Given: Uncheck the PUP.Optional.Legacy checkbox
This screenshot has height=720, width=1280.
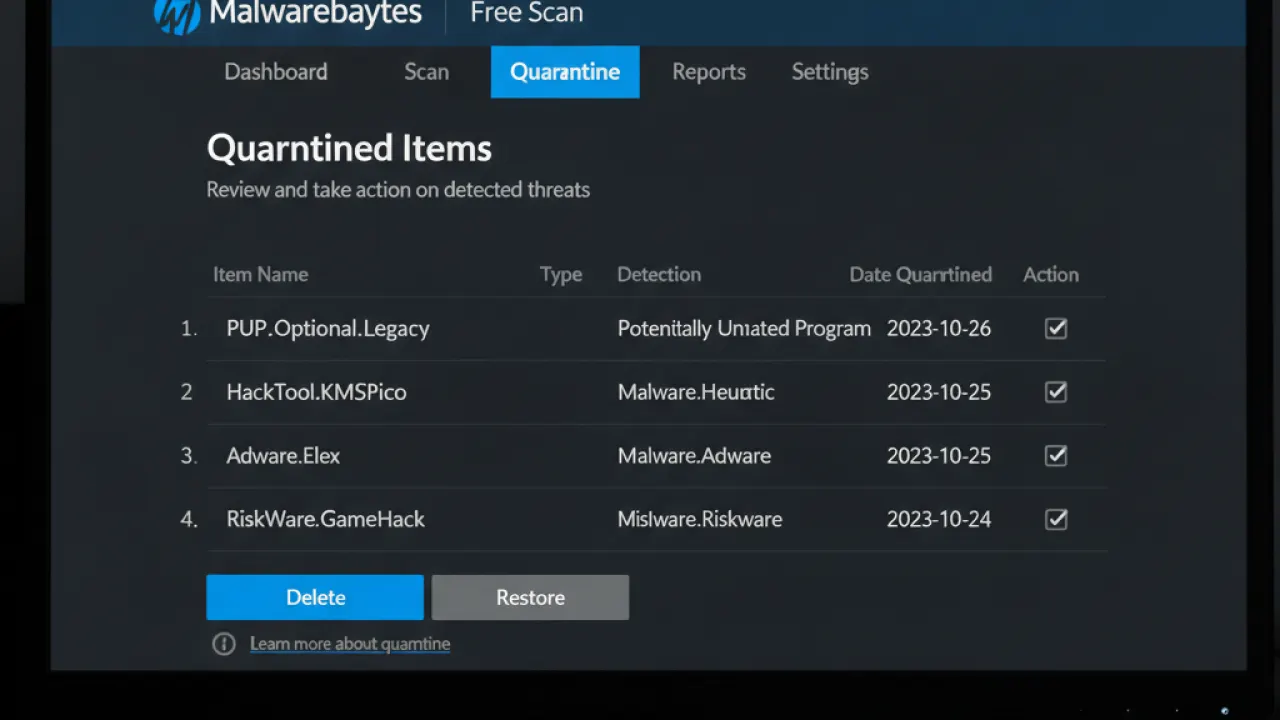Looking at the screenshot, I should [x=1056, y=328].
